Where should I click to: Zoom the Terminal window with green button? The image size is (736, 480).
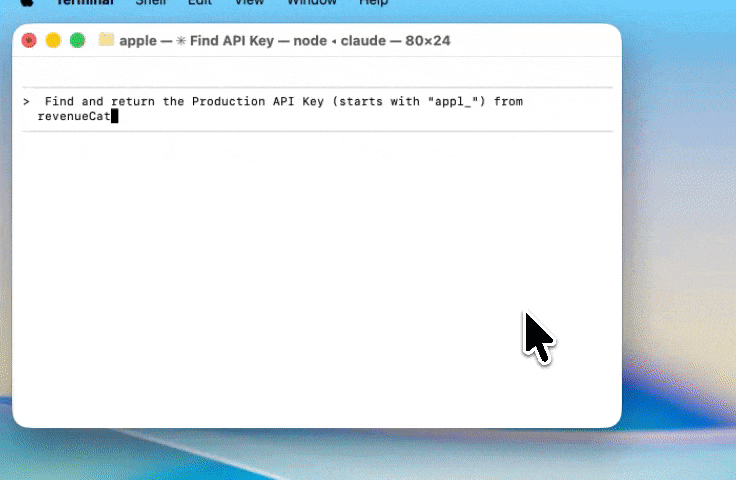pyautogui.click(x=77, y=41)
